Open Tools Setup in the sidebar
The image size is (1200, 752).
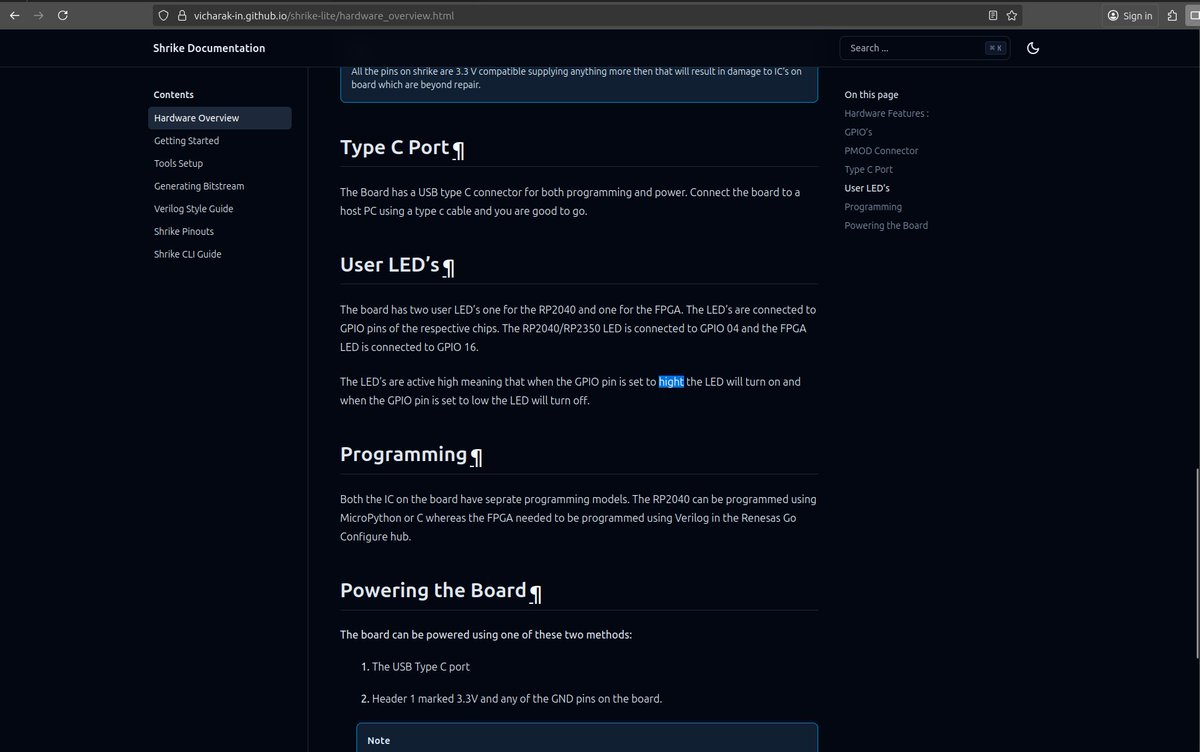(178, 163)
